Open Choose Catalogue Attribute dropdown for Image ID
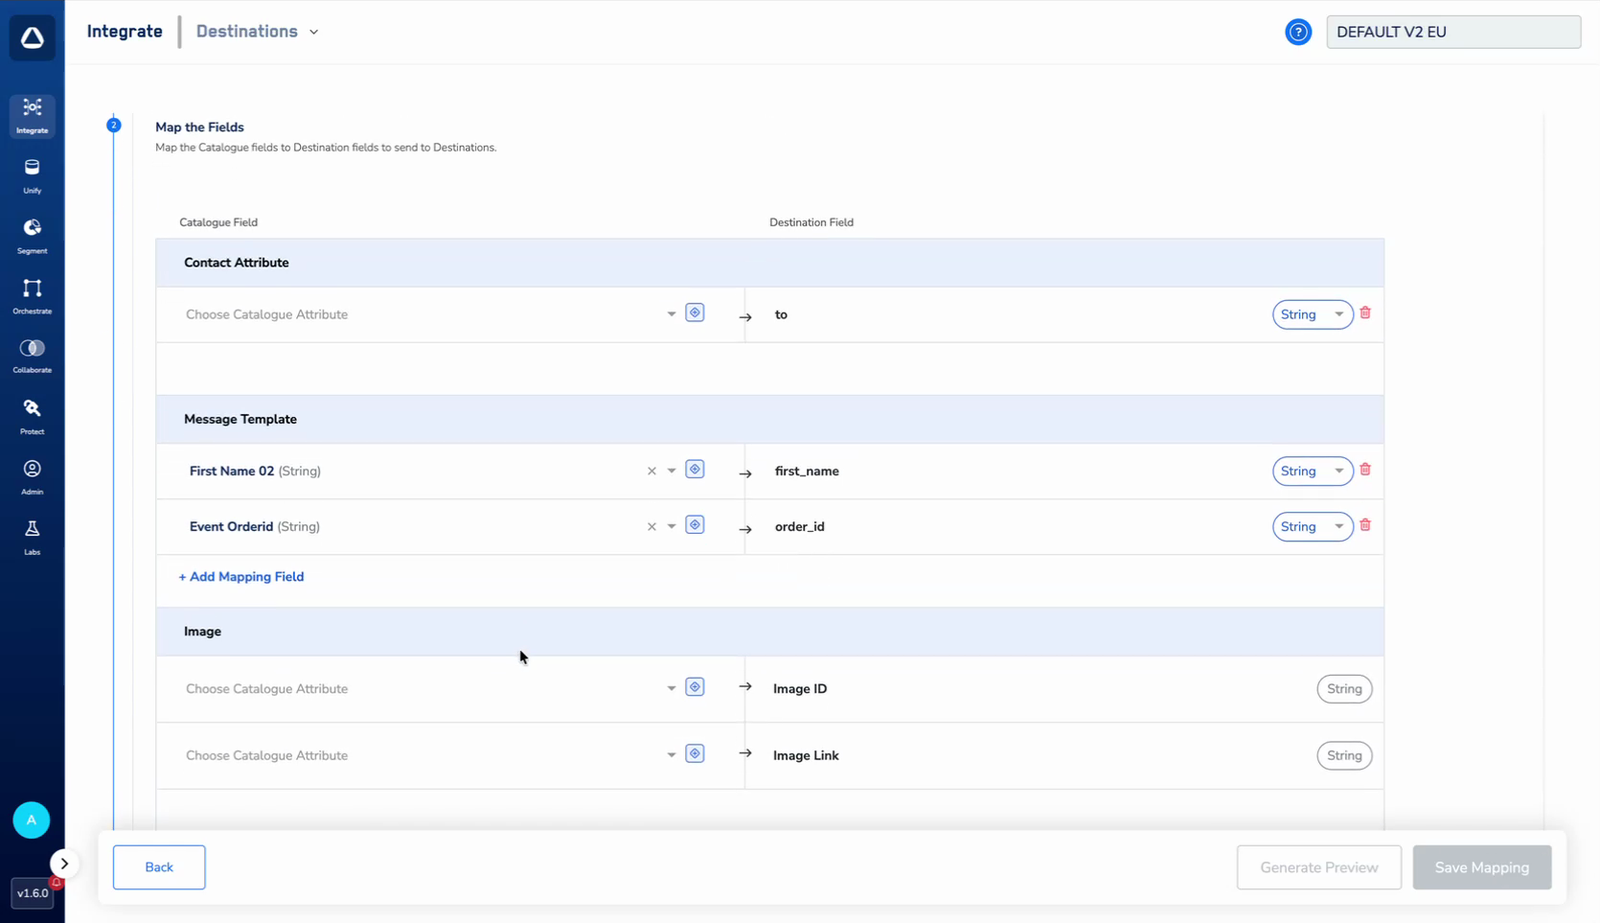The width and height of the screenshot is (1600, 923). (430, 689)
